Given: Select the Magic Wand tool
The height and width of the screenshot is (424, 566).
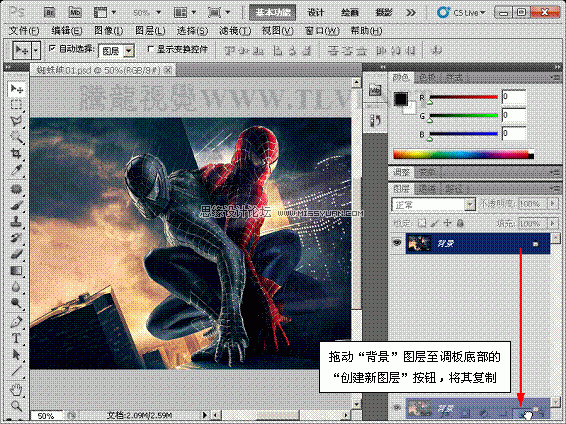Looking at the screenshot, I should [x=16, y=137].
